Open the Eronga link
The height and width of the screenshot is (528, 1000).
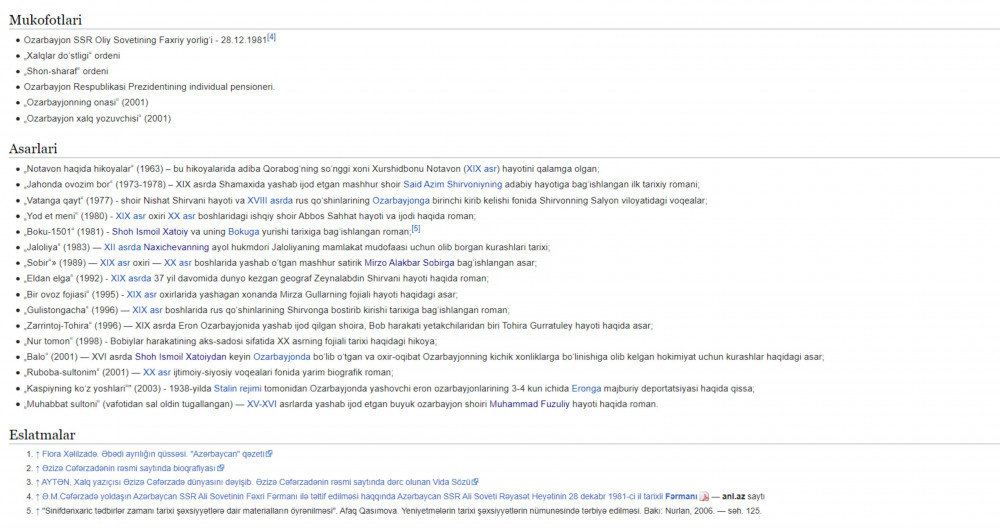(x=586, y=388)
